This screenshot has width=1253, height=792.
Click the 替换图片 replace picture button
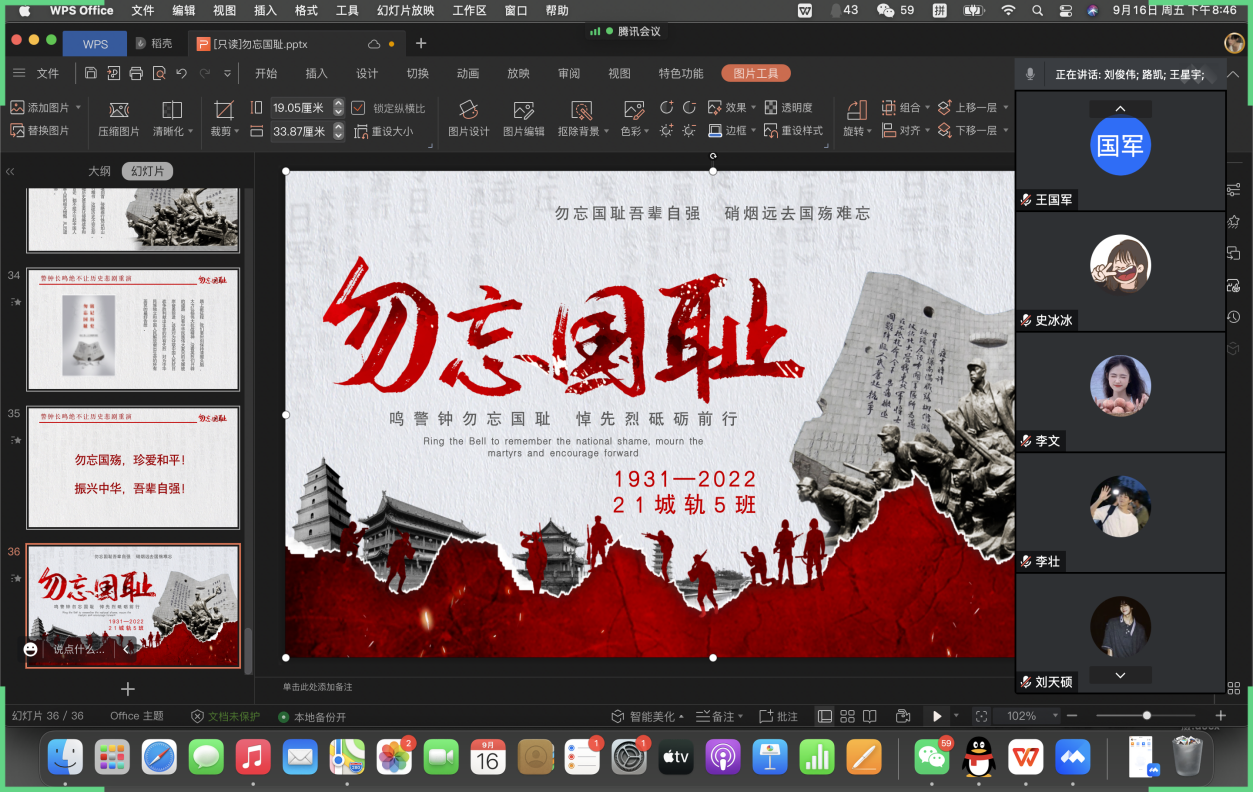click(40, 131)
